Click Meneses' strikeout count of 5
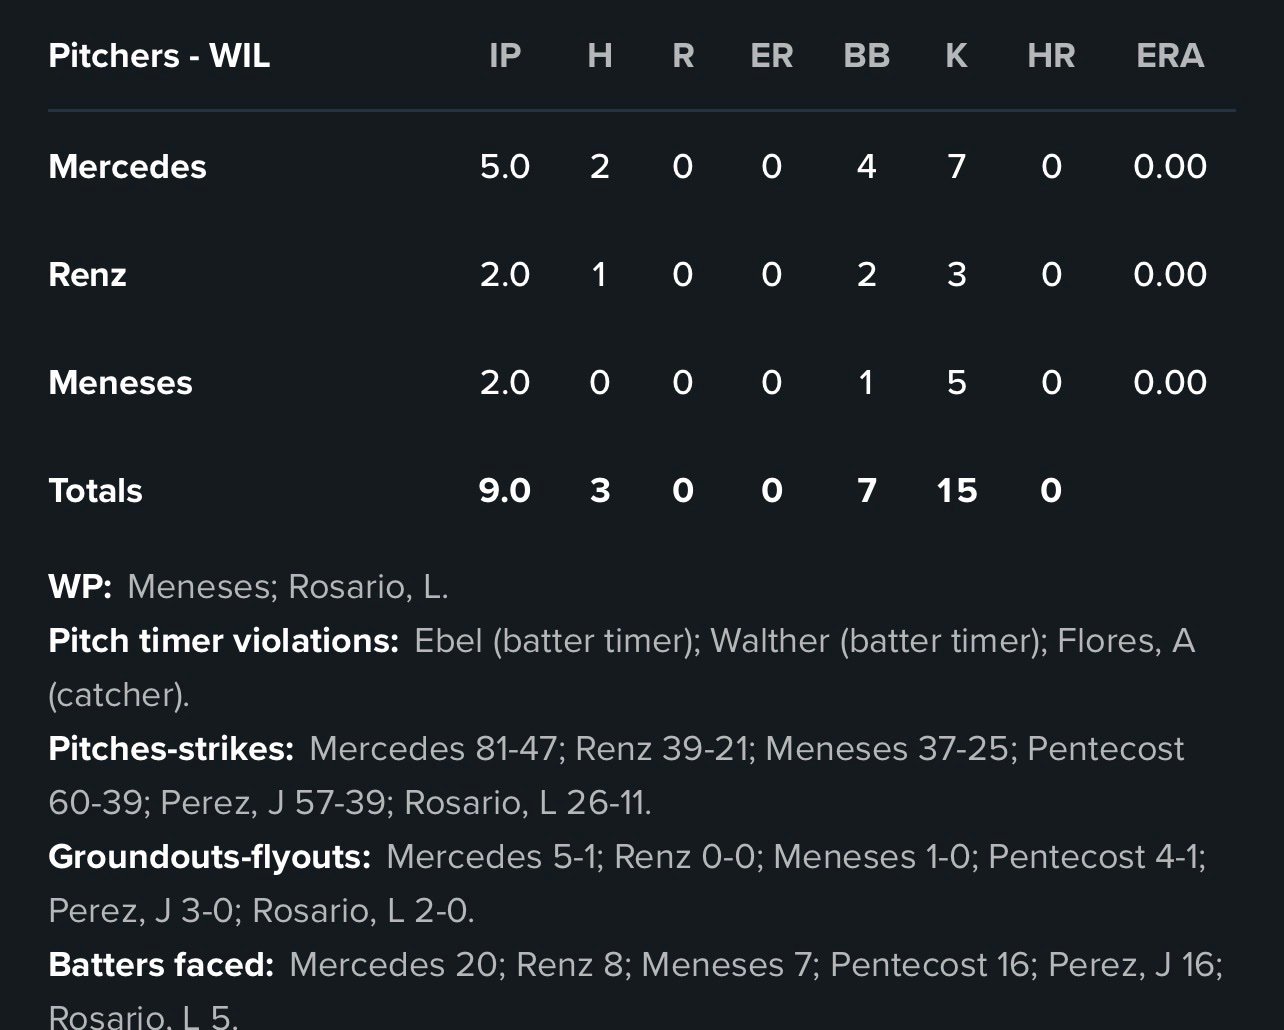The width and height of the screenshot is (1284, 1030). (x=956, y=382)
